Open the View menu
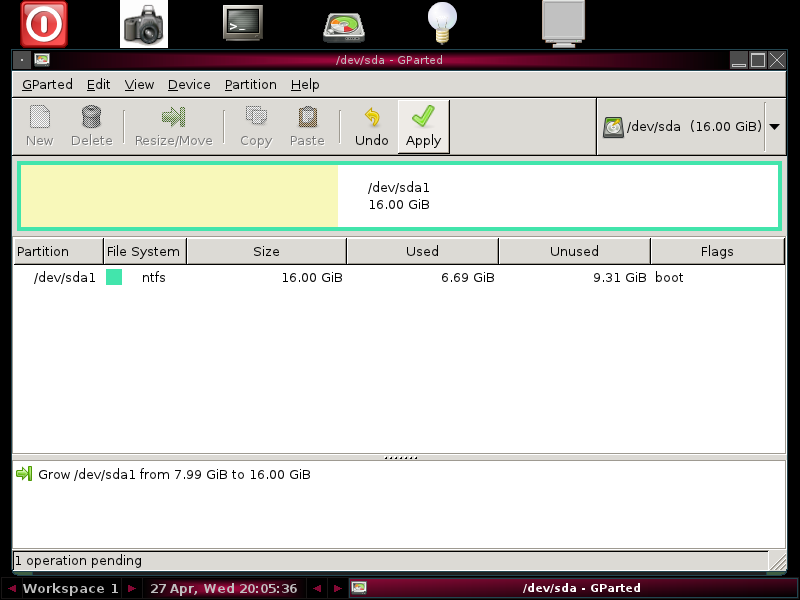 pos(139,85)
